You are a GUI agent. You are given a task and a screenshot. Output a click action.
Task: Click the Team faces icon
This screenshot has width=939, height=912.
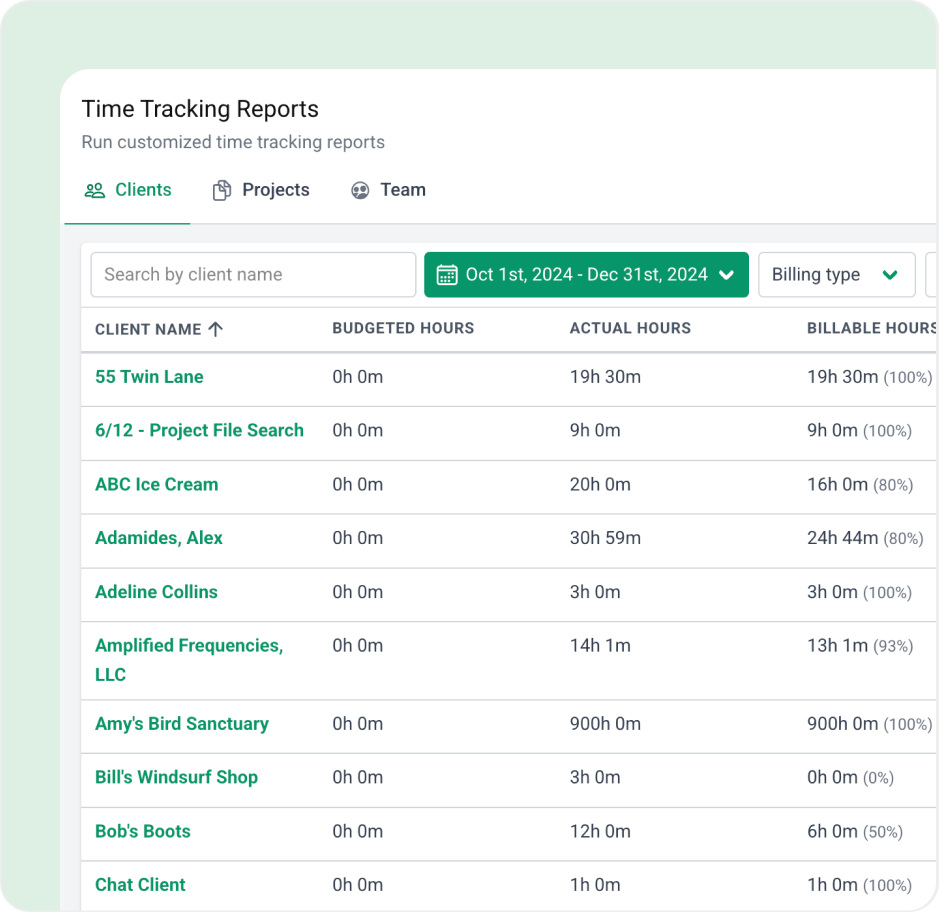pyautogui.click(x=360, y=190)
